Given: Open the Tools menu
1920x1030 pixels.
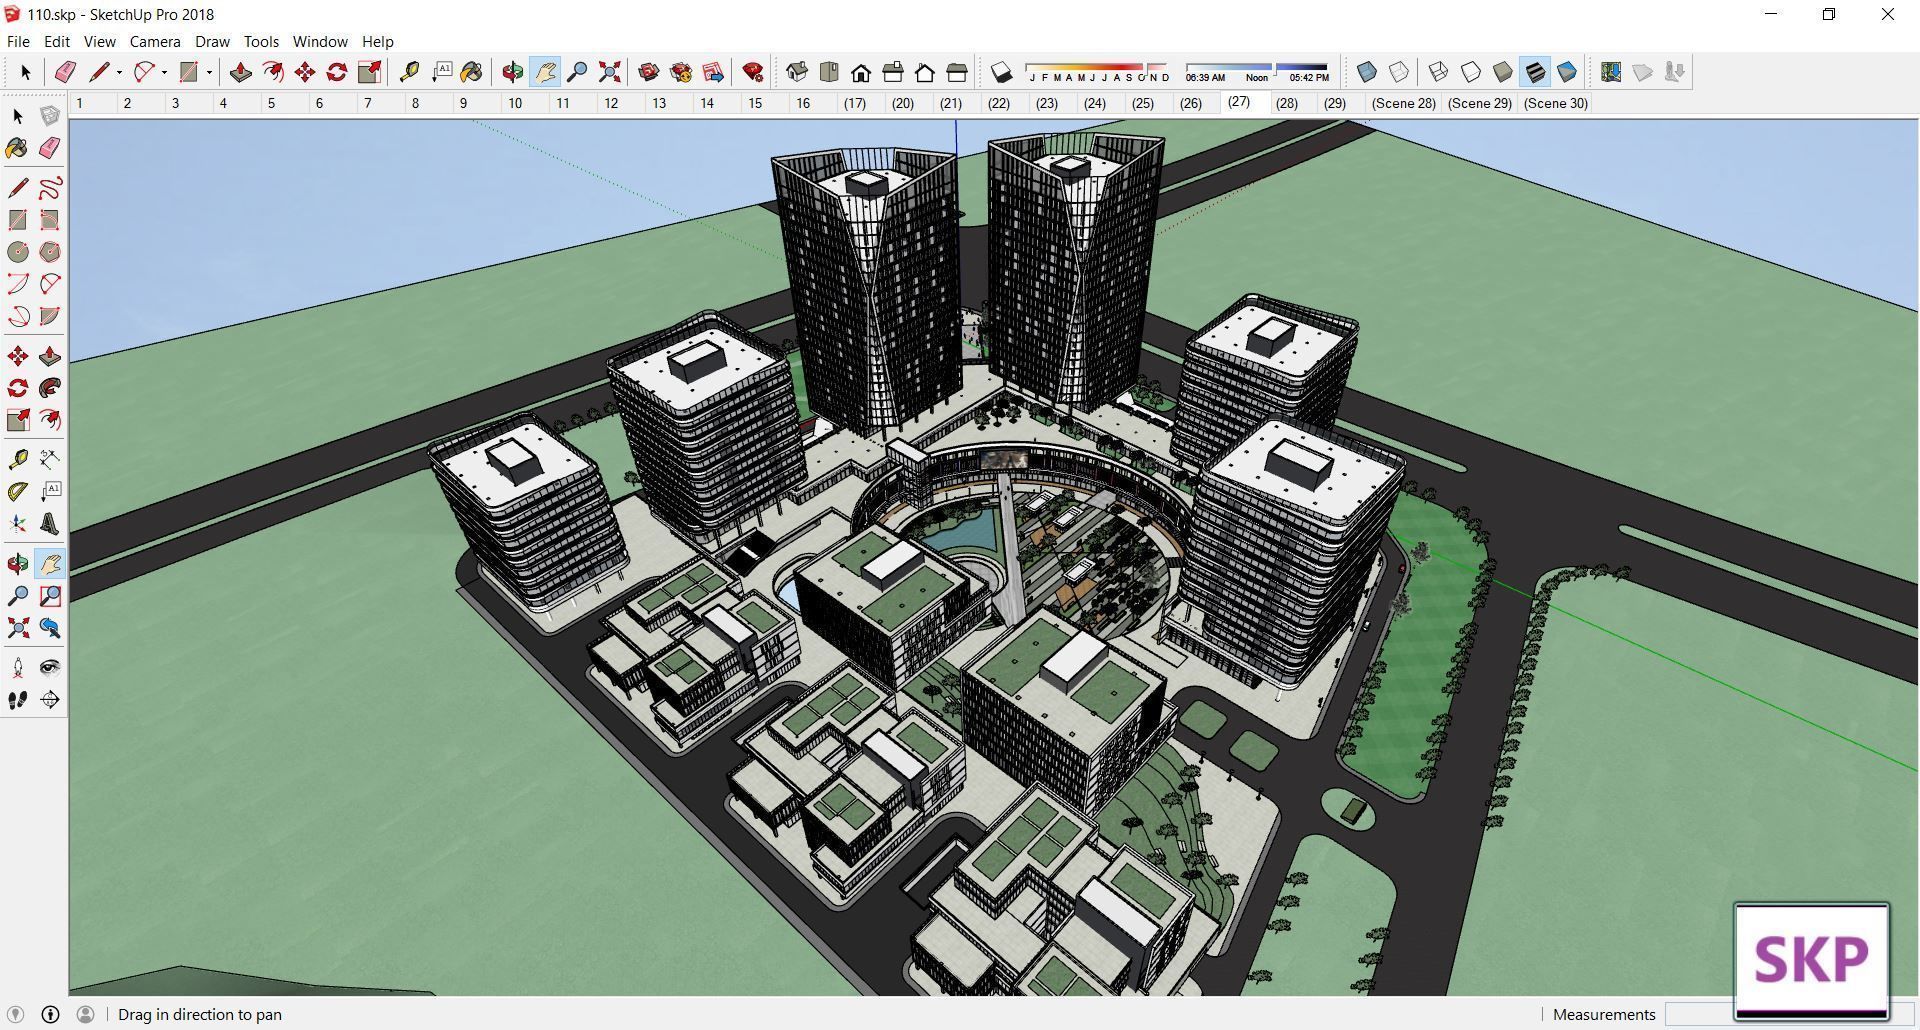Looking at the screenshot, I should coord(261,41).
